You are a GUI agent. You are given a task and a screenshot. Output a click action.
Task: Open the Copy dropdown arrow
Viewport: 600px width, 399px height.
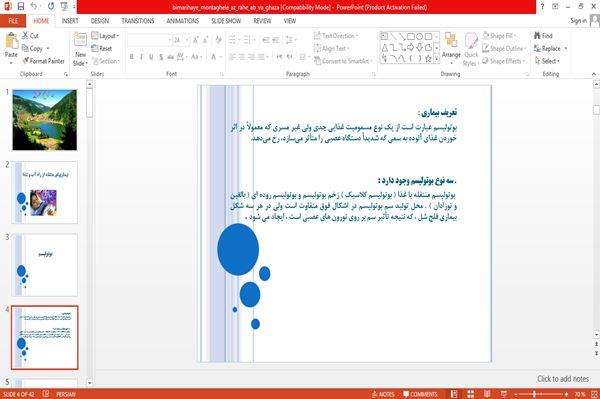48,49
